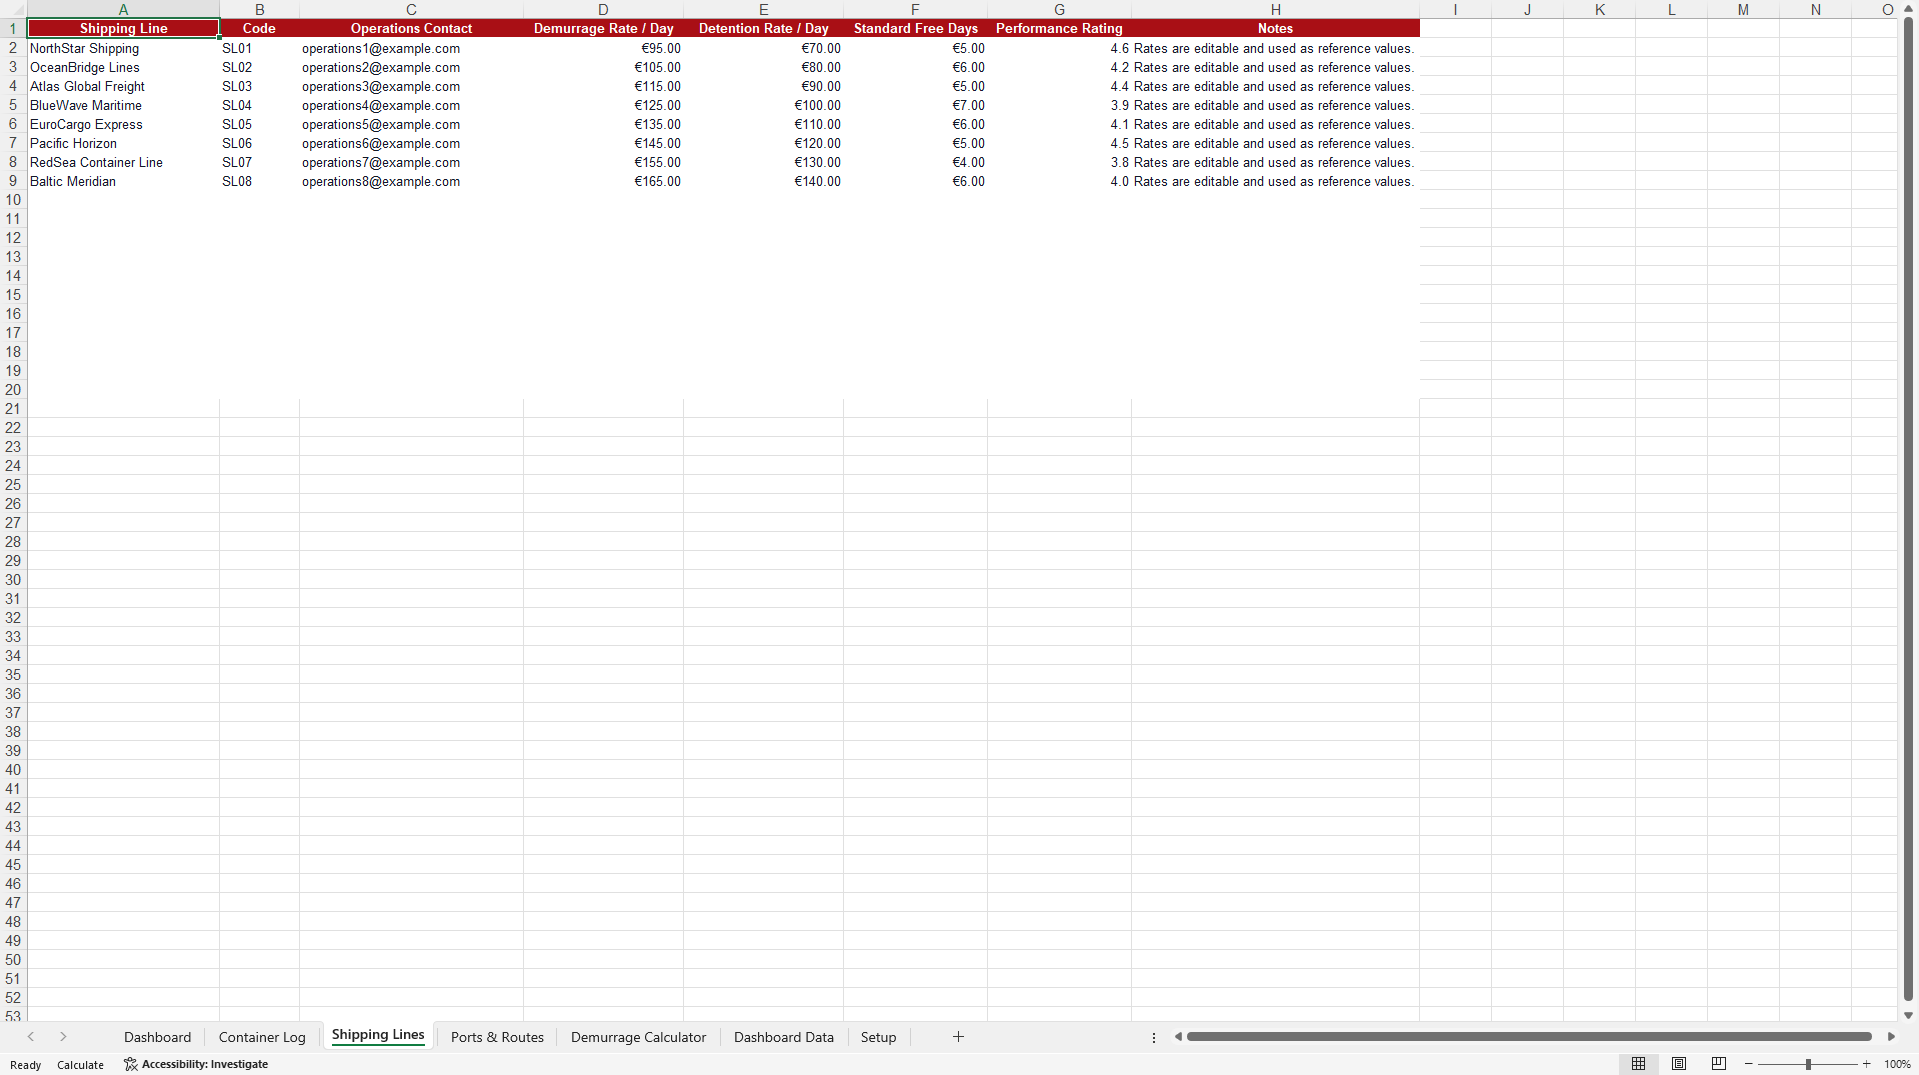Viewport: 1919px width, 1075px height.
Task: Click the OceanBridge Lines cell
Action: [123, 67]
